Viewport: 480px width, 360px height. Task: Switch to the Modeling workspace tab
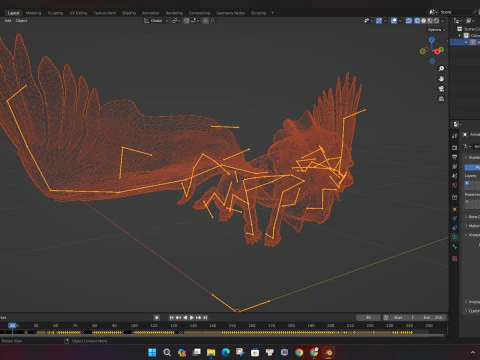tap(33, 13)
